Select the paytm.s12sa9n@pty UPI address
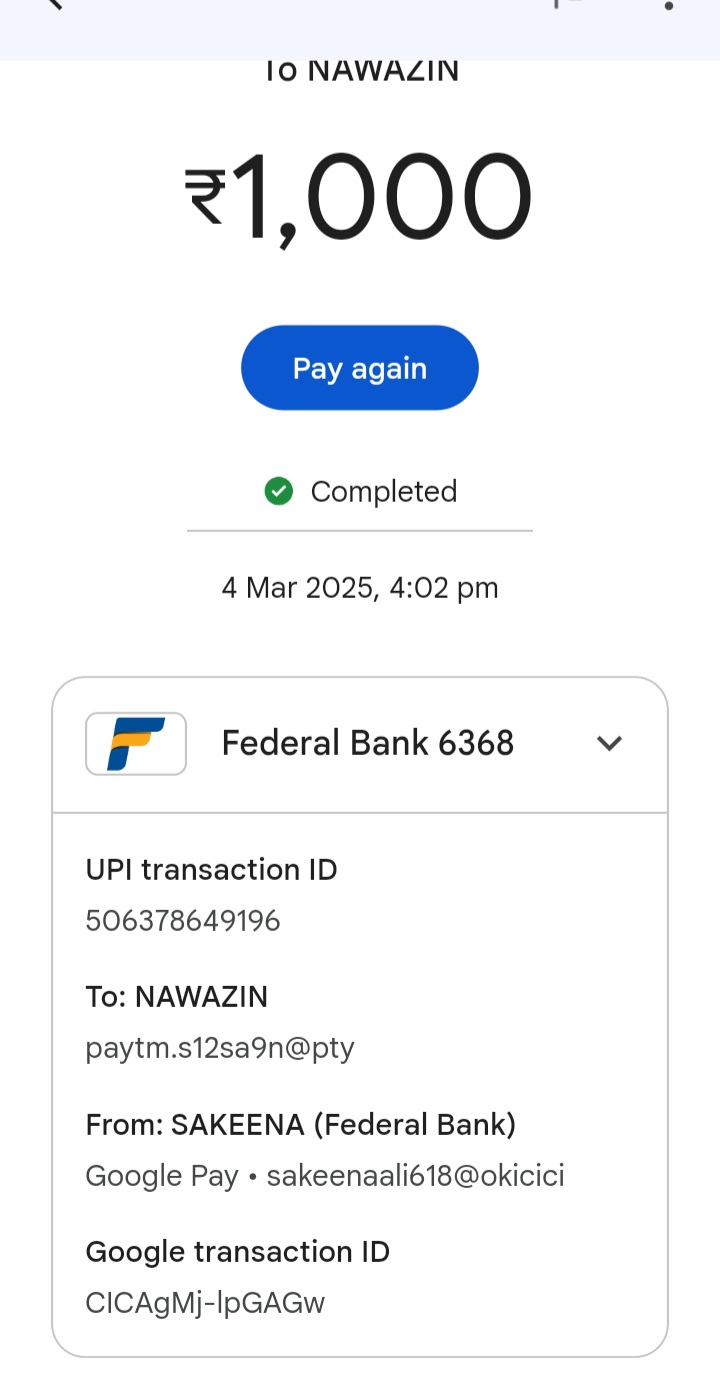720x1374 pixels. 220,1048
